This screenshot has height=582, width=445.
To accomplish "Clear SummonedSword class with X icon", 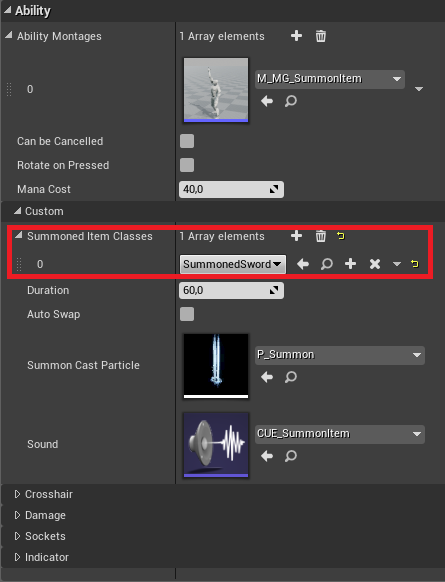I will click(x=375, y=264).
